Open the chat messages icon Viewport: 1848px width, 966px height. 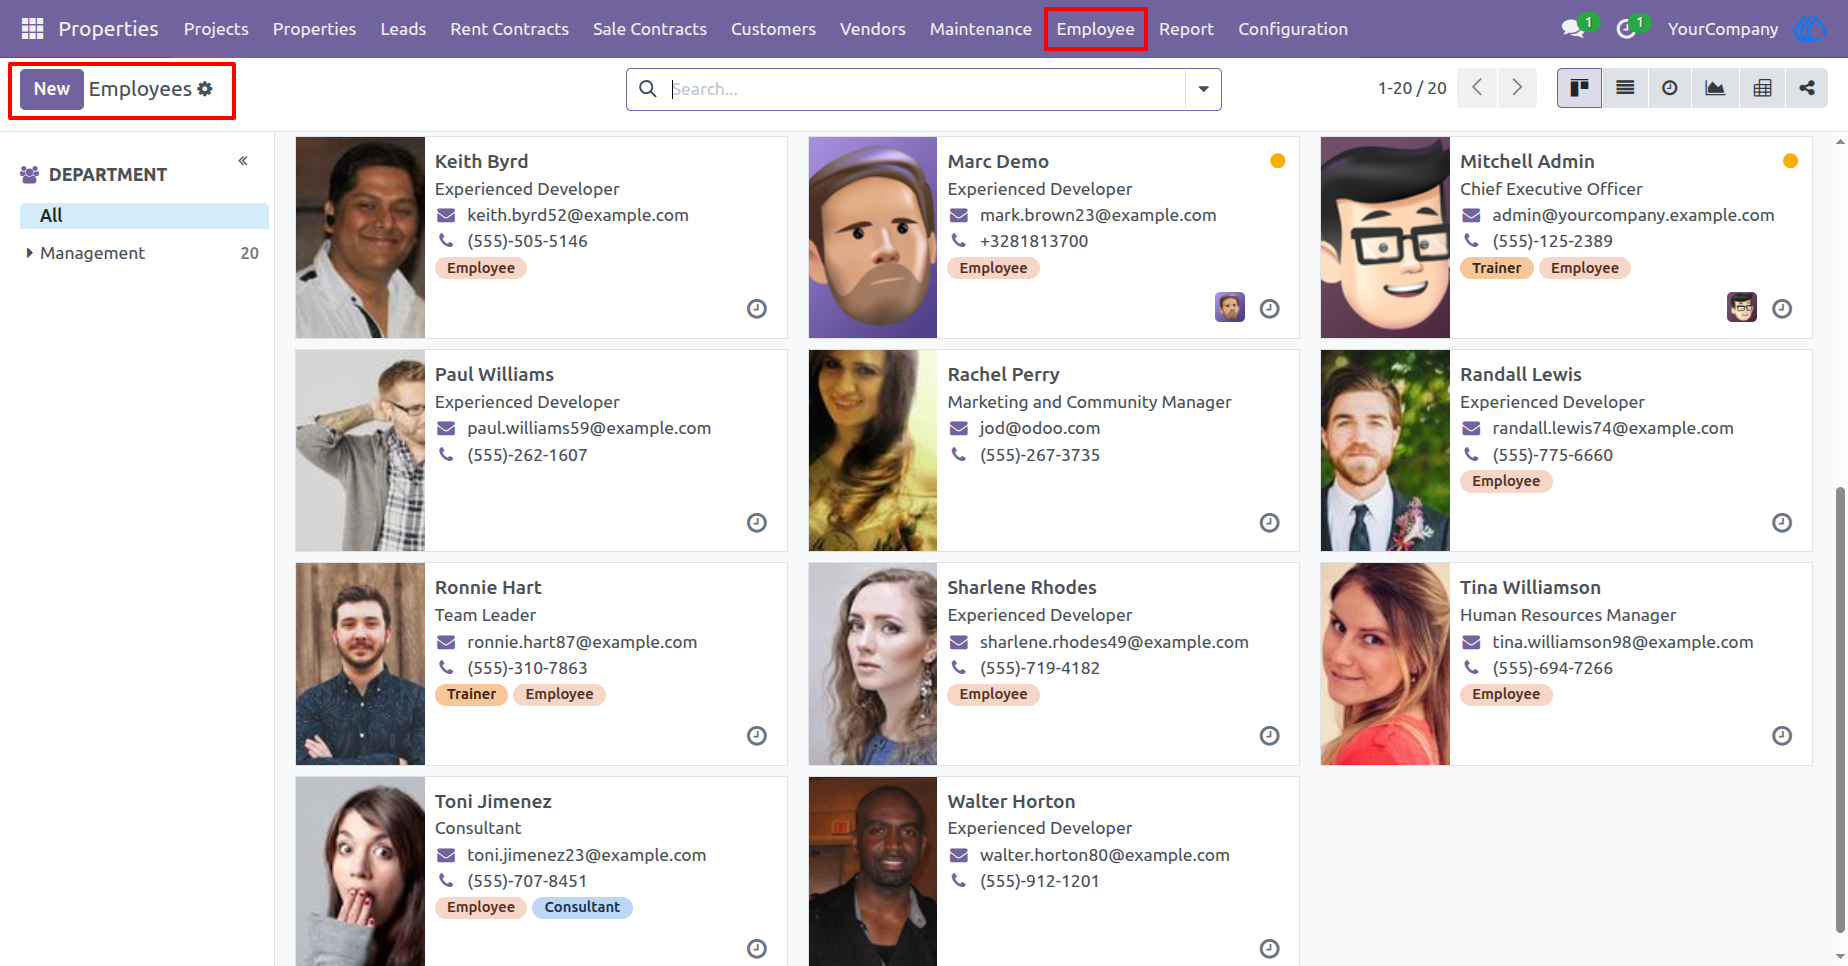coord(1573,29)
